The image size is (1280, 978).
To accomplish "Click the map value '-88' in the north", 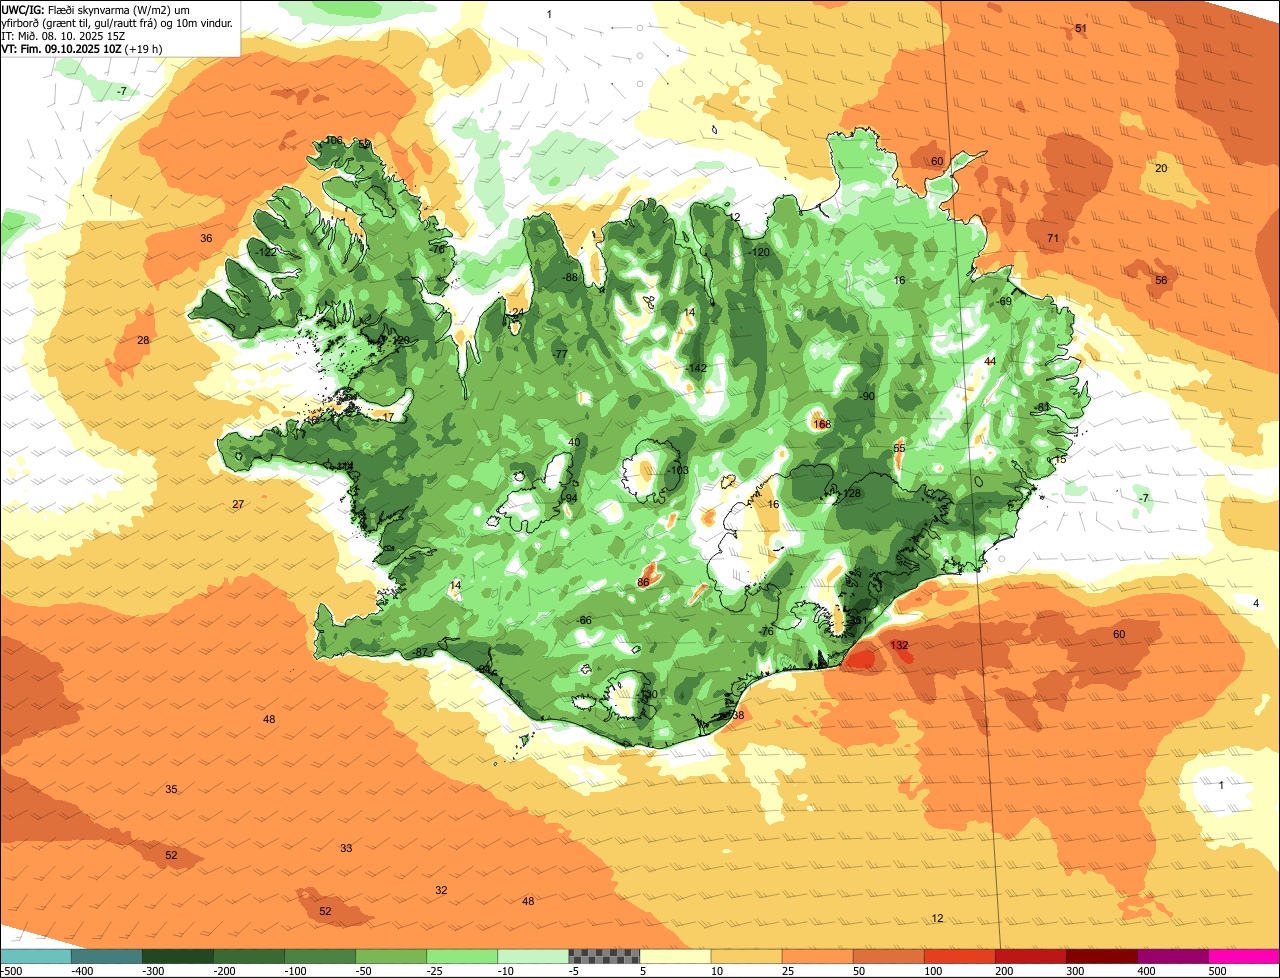I will click(570, 278).
